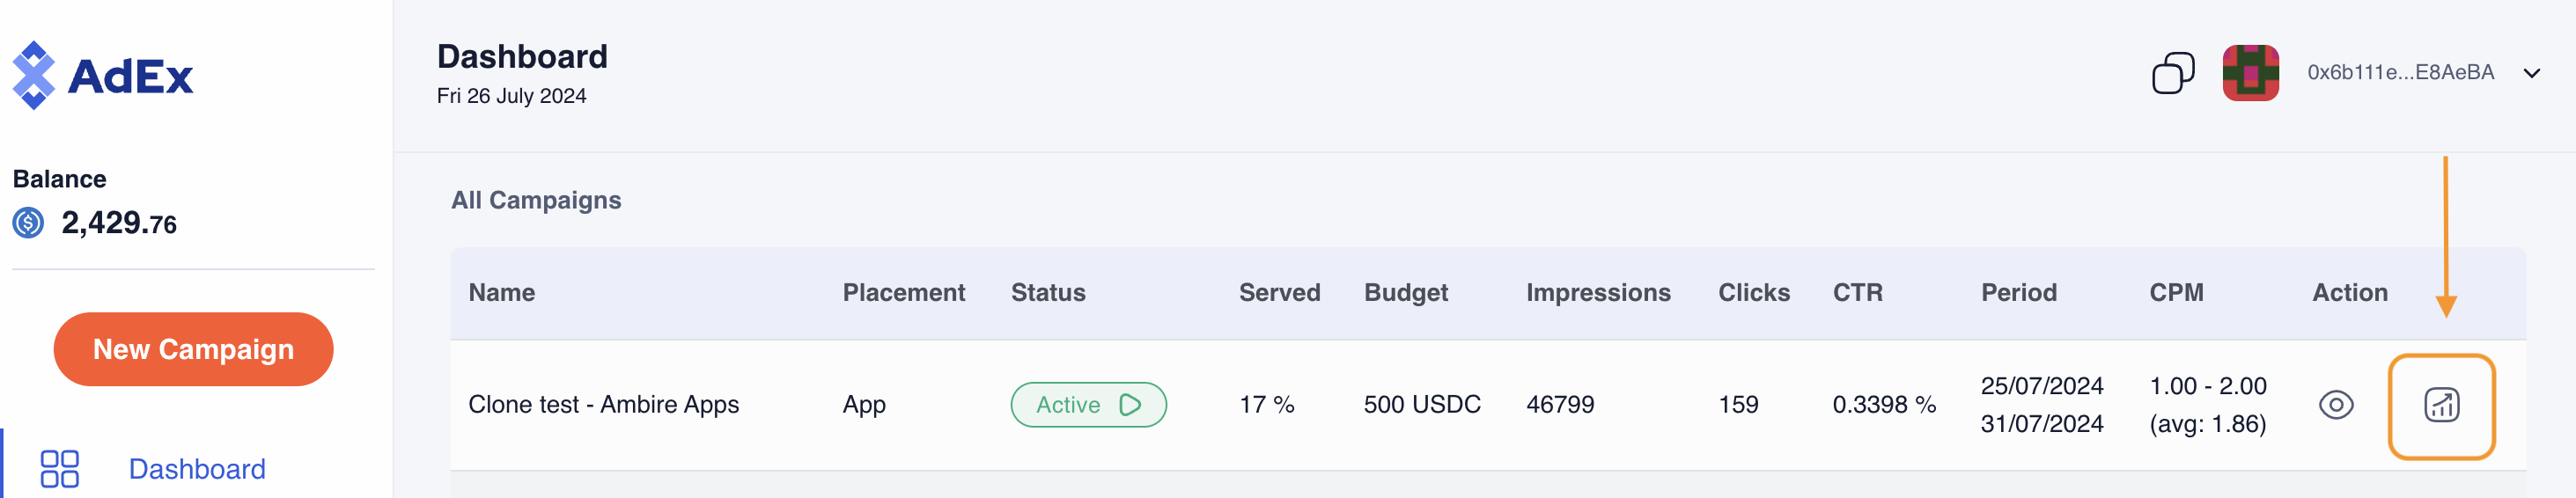Viewport: 2576px width, 498px height.
Task: Start a New Campaign
Action: point(193,349)
